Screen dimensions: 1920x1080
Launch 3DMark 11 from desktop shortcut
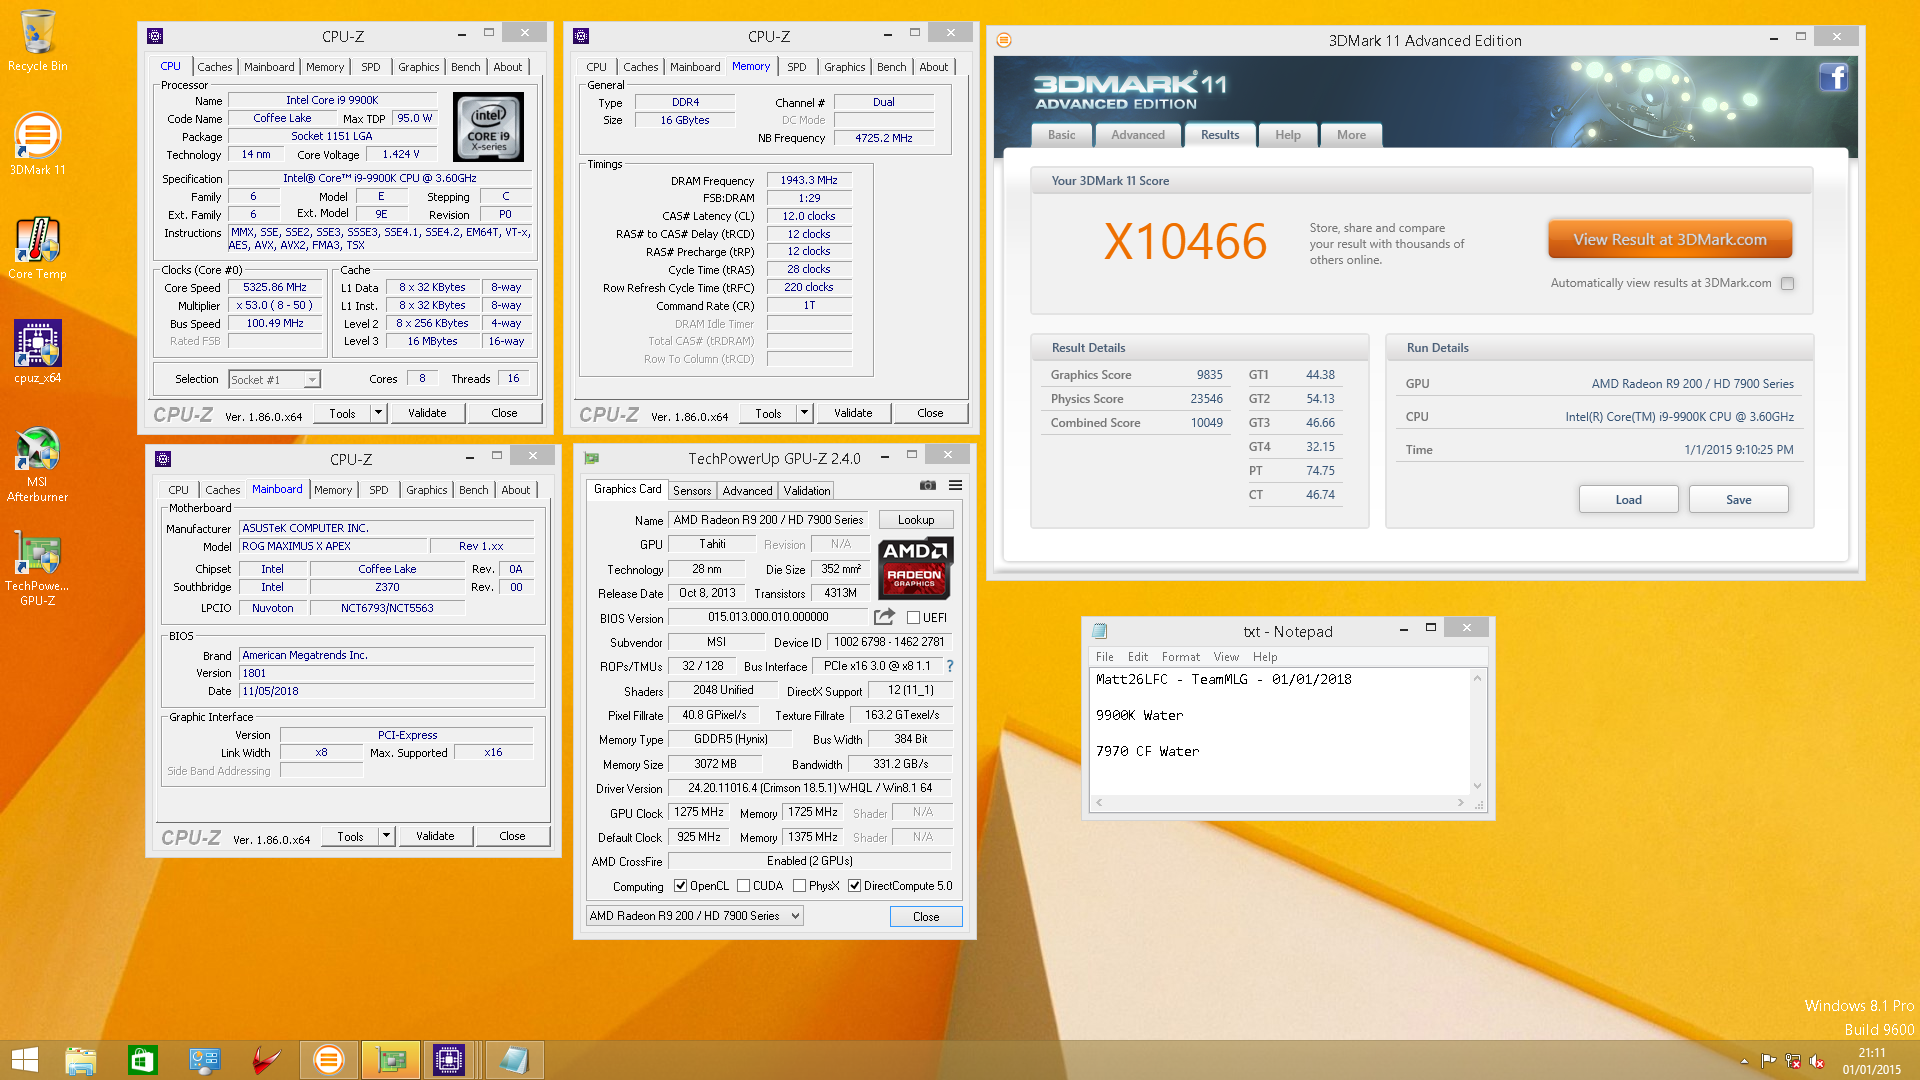click(37, 144)
